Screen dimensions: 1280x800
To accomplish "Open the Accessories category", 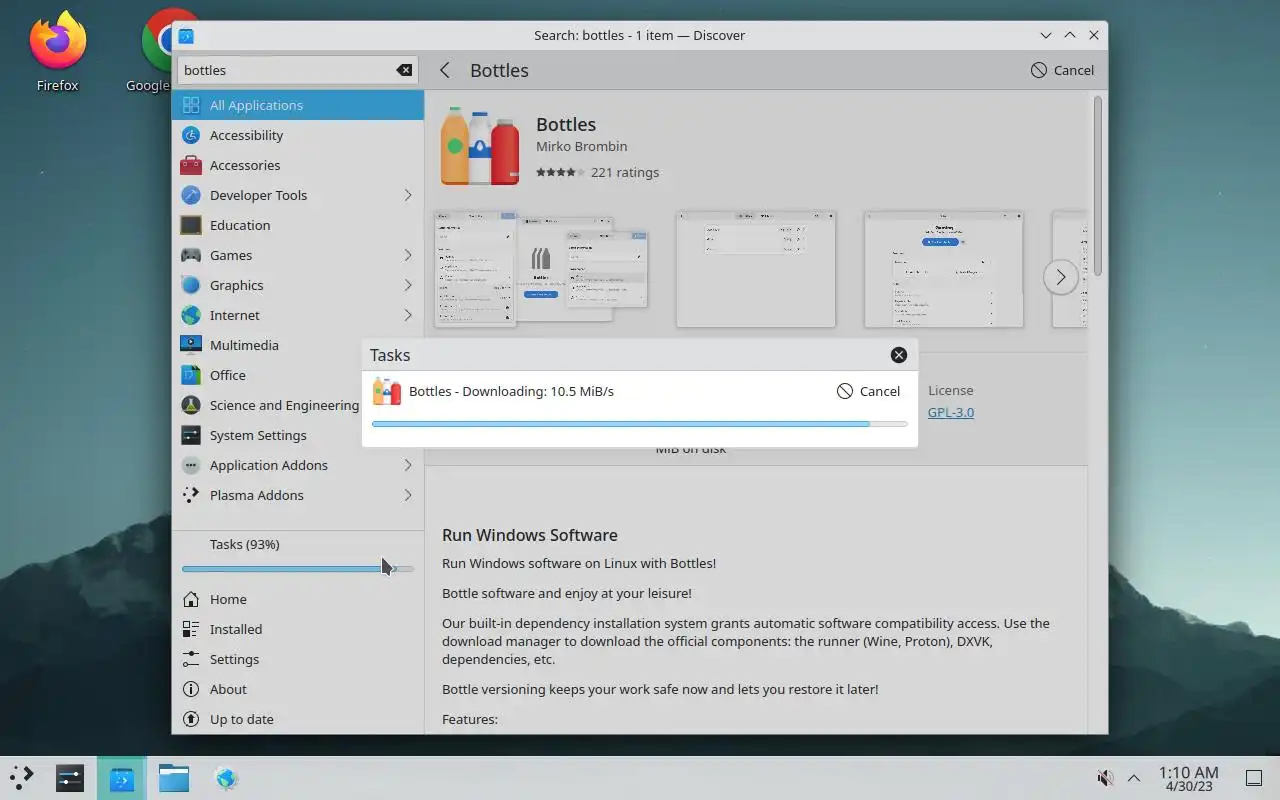I will [x=298, y=165].
